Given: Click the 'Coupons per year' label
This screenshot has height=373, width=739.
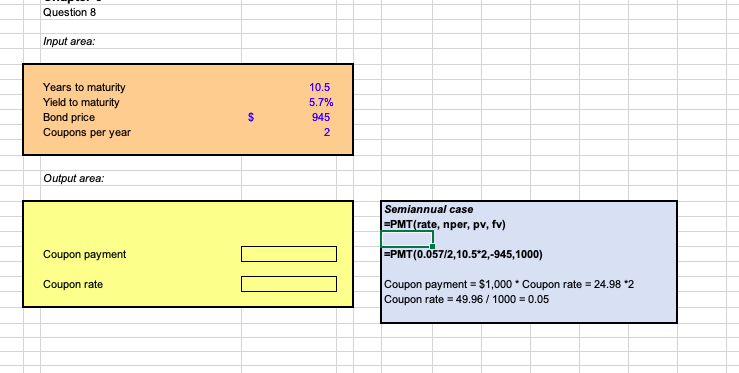Looking at the screenshot, I should (87, 133).
